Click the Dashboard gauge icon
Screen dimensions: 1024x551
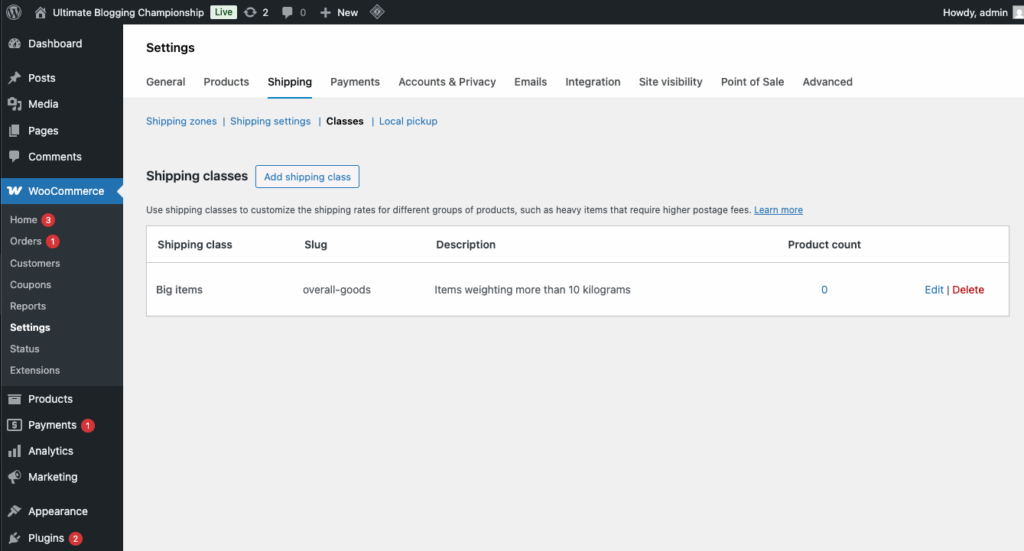[x=14, y=44]
